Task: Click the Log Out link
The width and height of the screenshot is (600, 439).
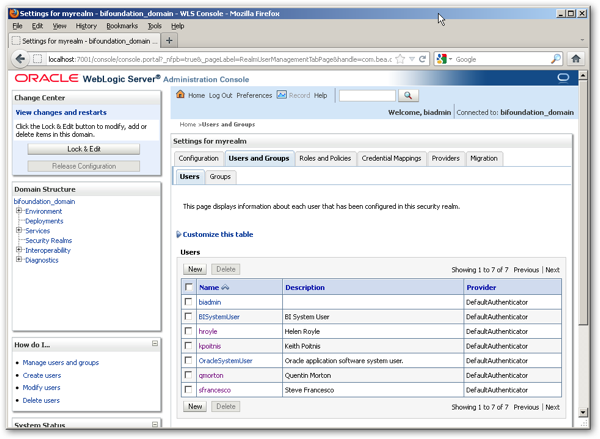Action: (220, 95)
